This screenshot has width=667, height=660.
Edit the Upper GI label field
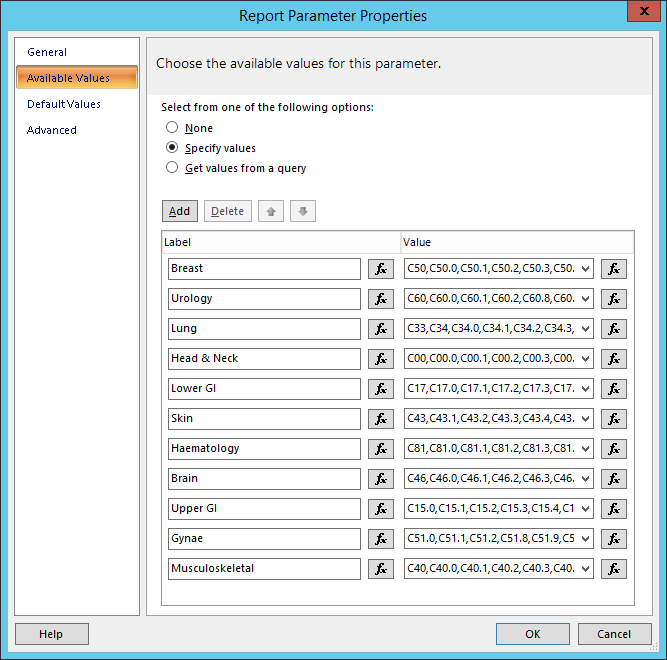pos(264,509)
